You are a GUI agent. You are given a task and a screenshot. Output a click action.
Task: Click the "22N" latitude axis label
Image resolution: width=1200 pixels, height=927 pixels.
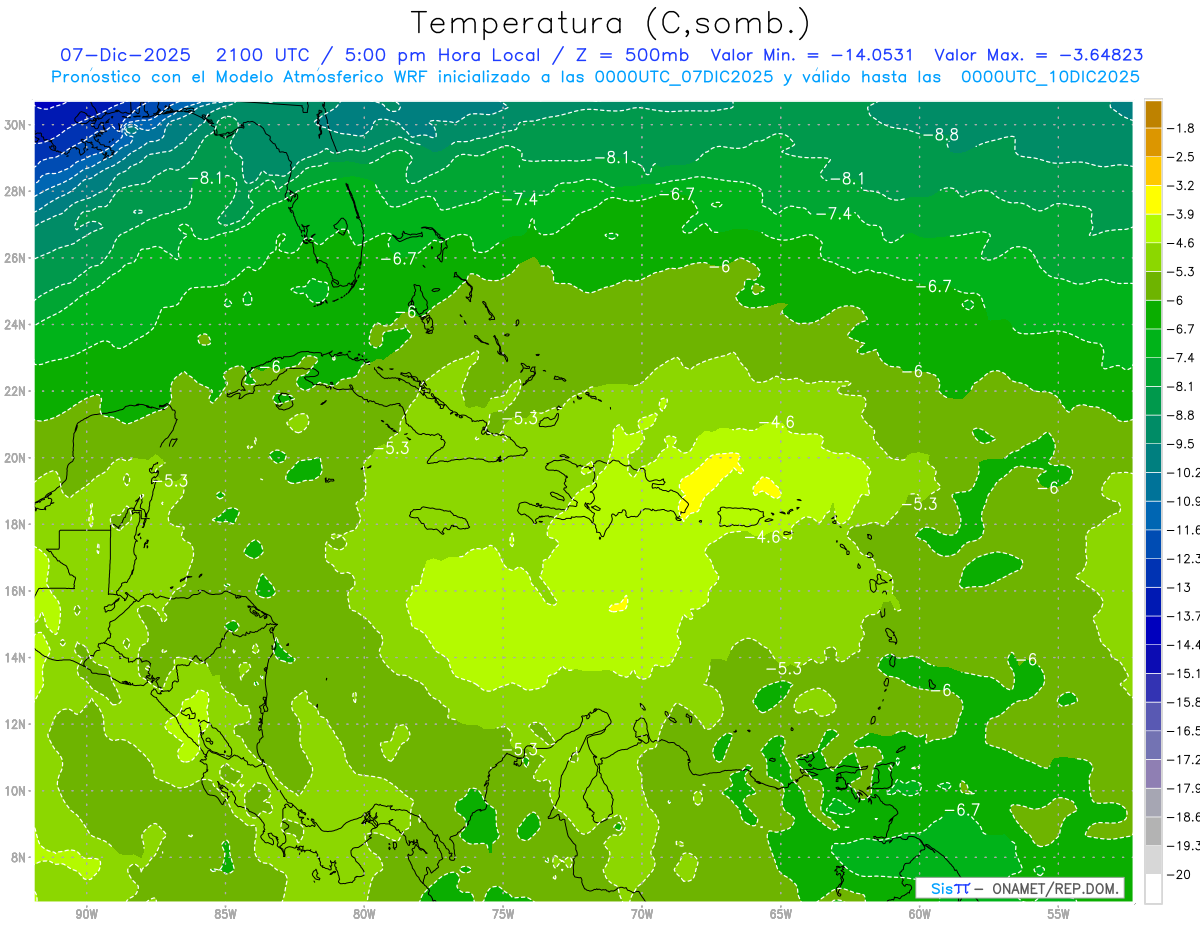[17, 391]
